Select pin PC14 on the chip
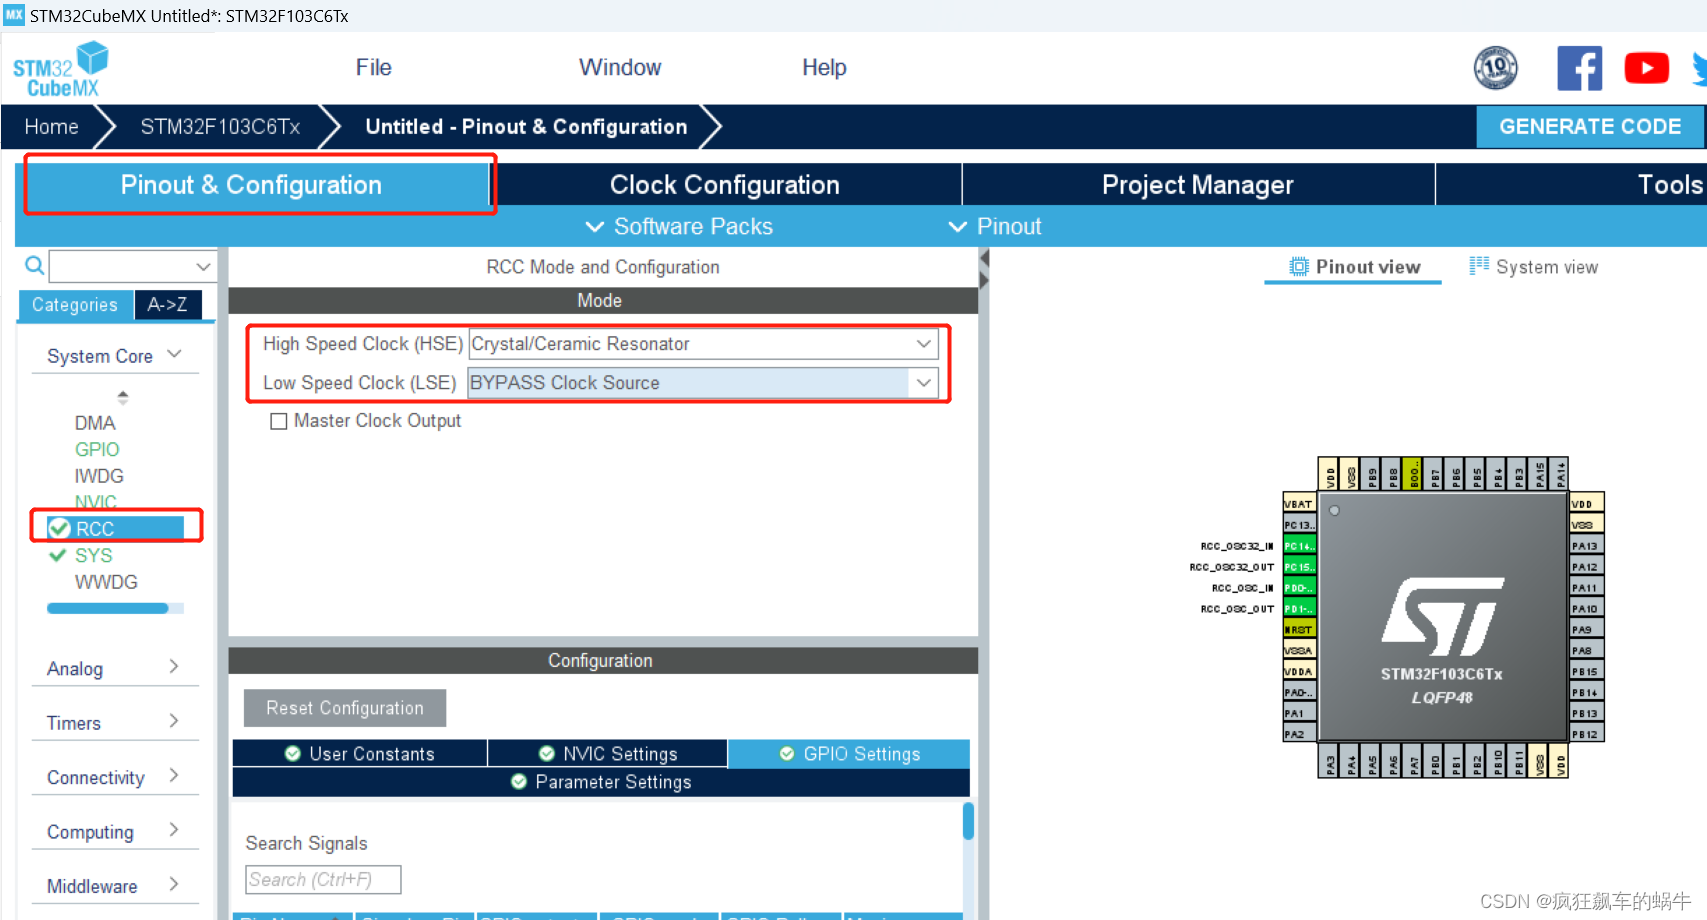 tap(1299, 546)
